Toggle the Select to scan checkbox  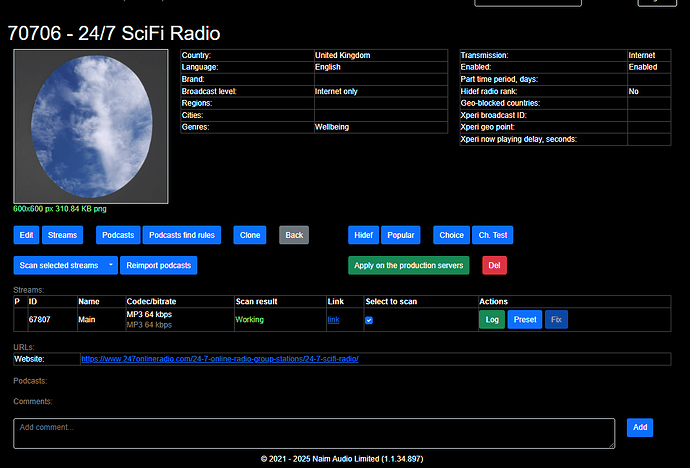click(x=370, y=320)
